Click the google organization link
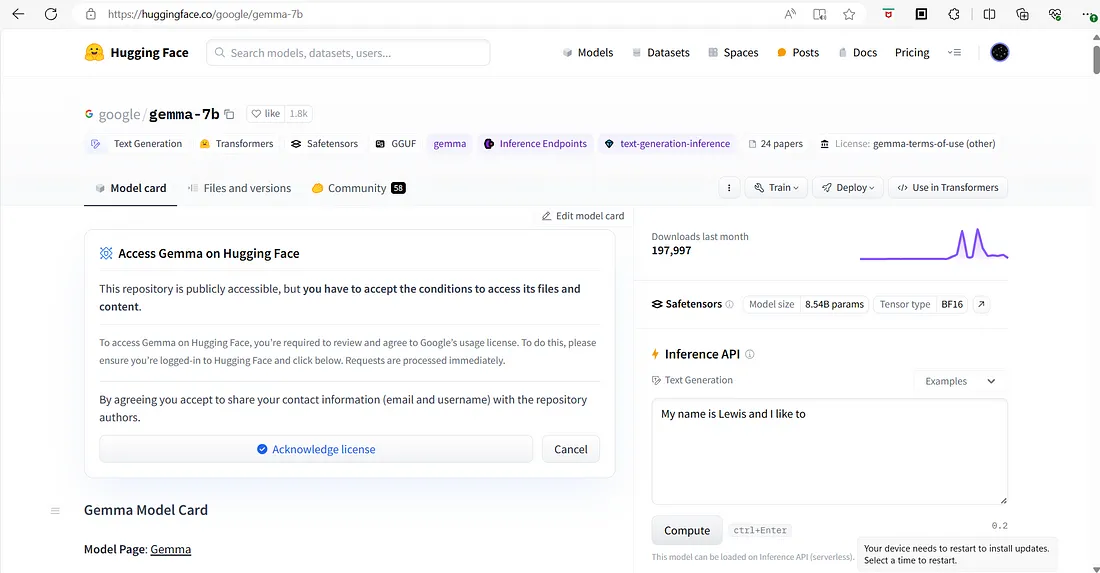This screenshot has width=1100, height=573. (x=119, y=114)
